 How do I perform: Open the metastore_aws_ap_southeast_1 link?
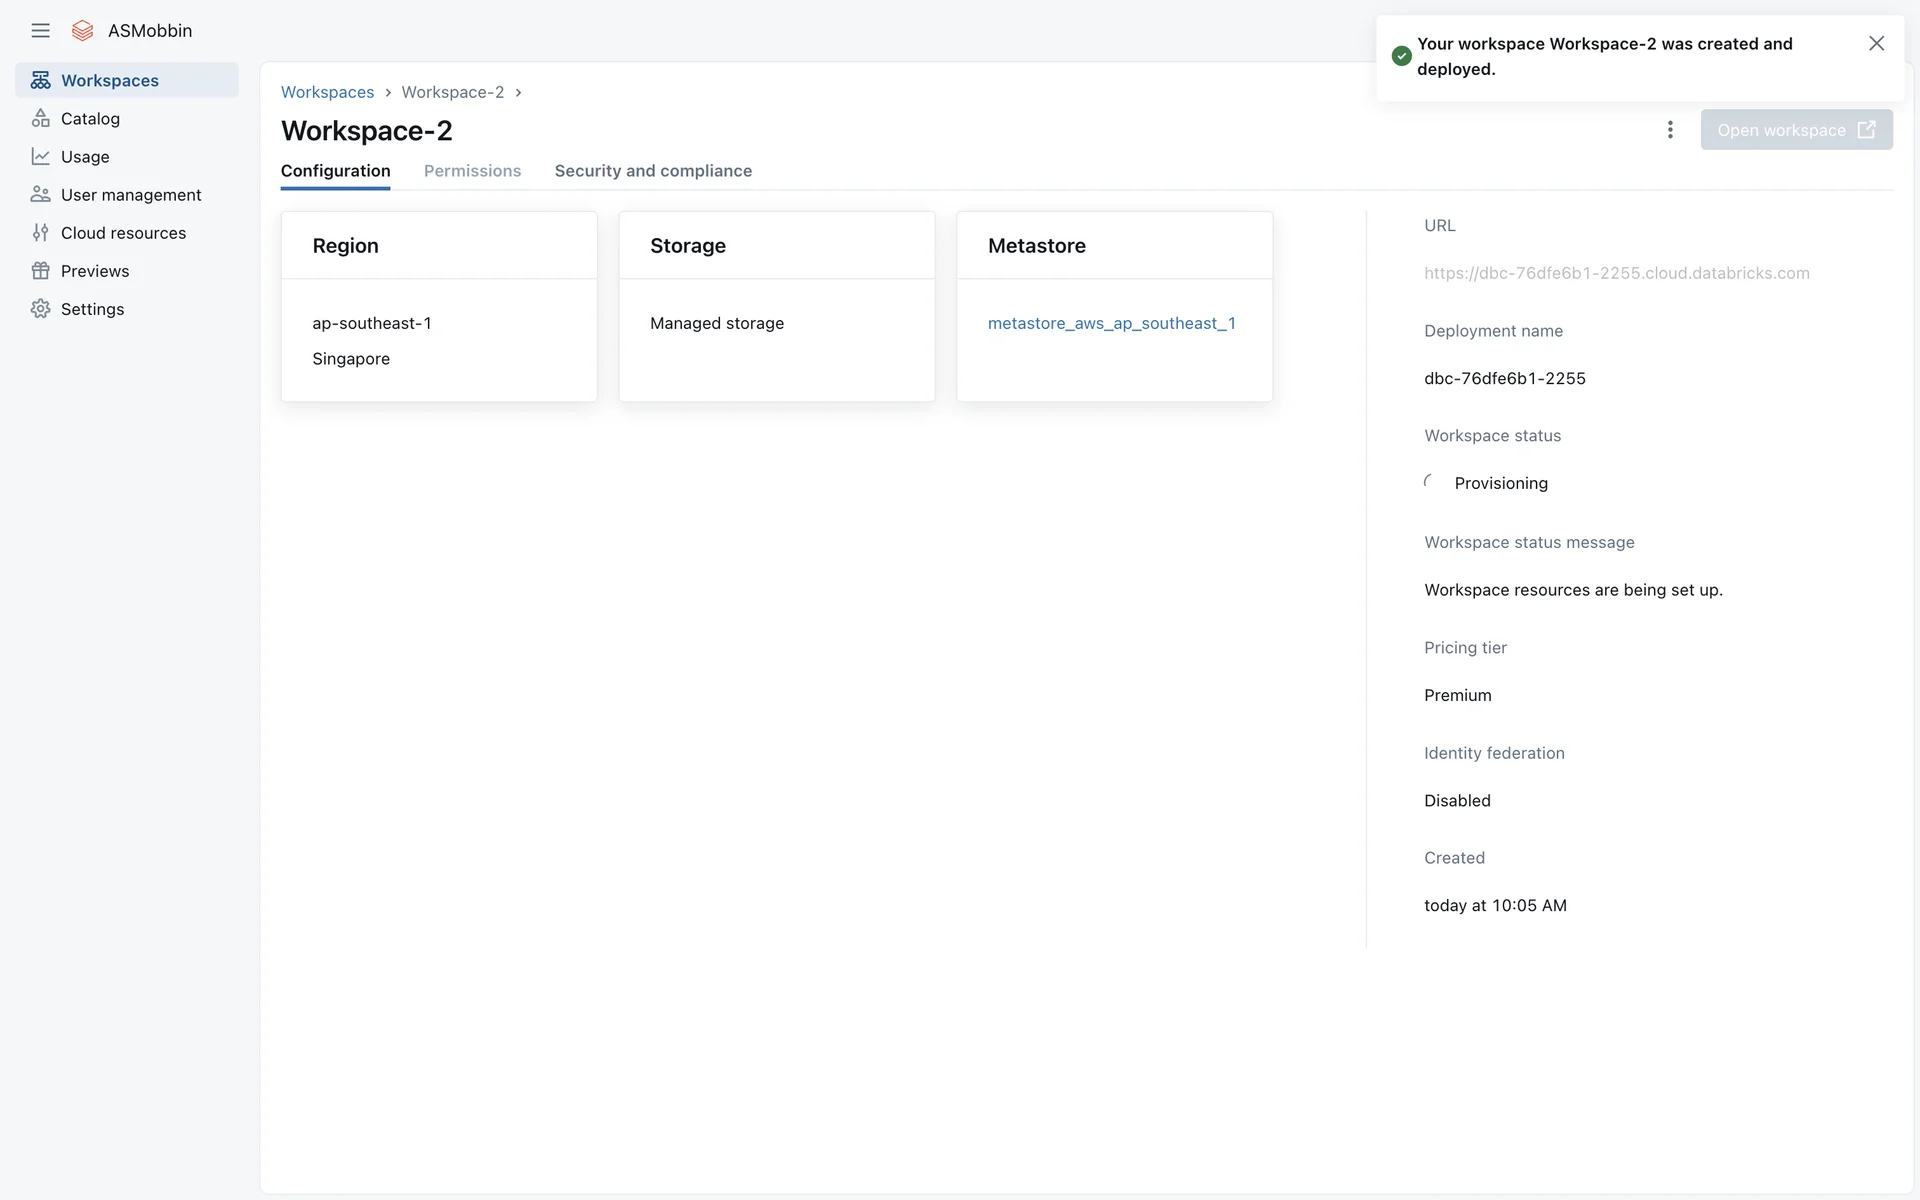tap(1111, 323)
